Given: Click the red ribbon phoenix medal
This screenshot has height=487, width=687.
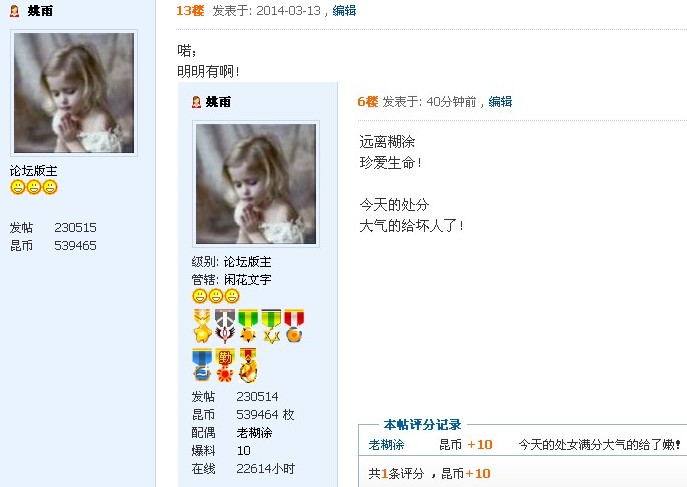Looking at the screenshot, I should coord(248,365).
